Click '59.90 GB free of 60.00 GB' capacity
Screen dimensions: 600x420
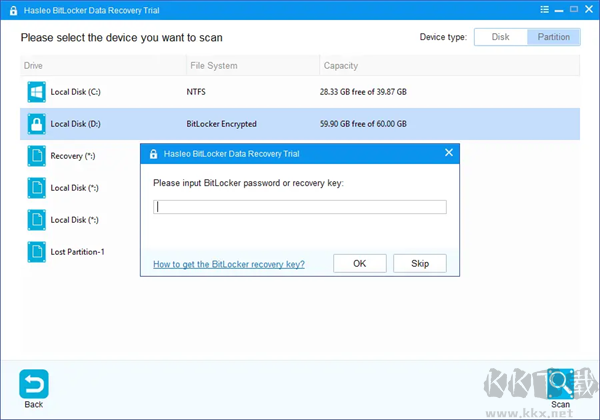click(x=363, y=124)
